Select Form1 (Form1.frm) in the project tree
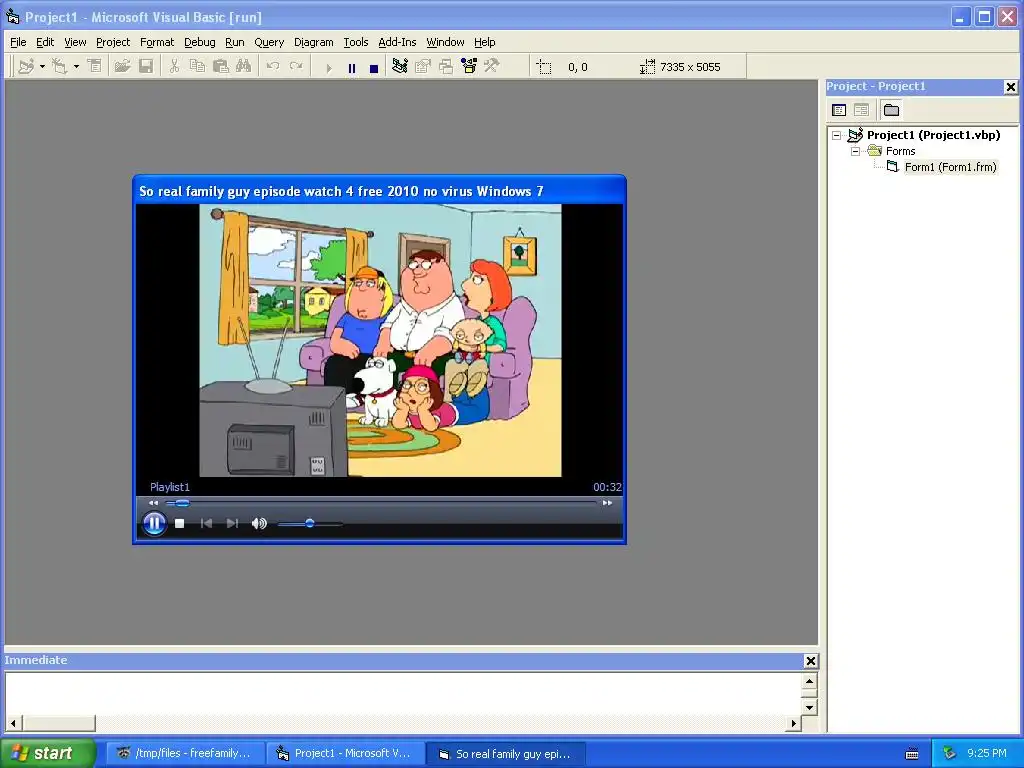This screenshot has width=1024, height=768. [x=950, y=167]
